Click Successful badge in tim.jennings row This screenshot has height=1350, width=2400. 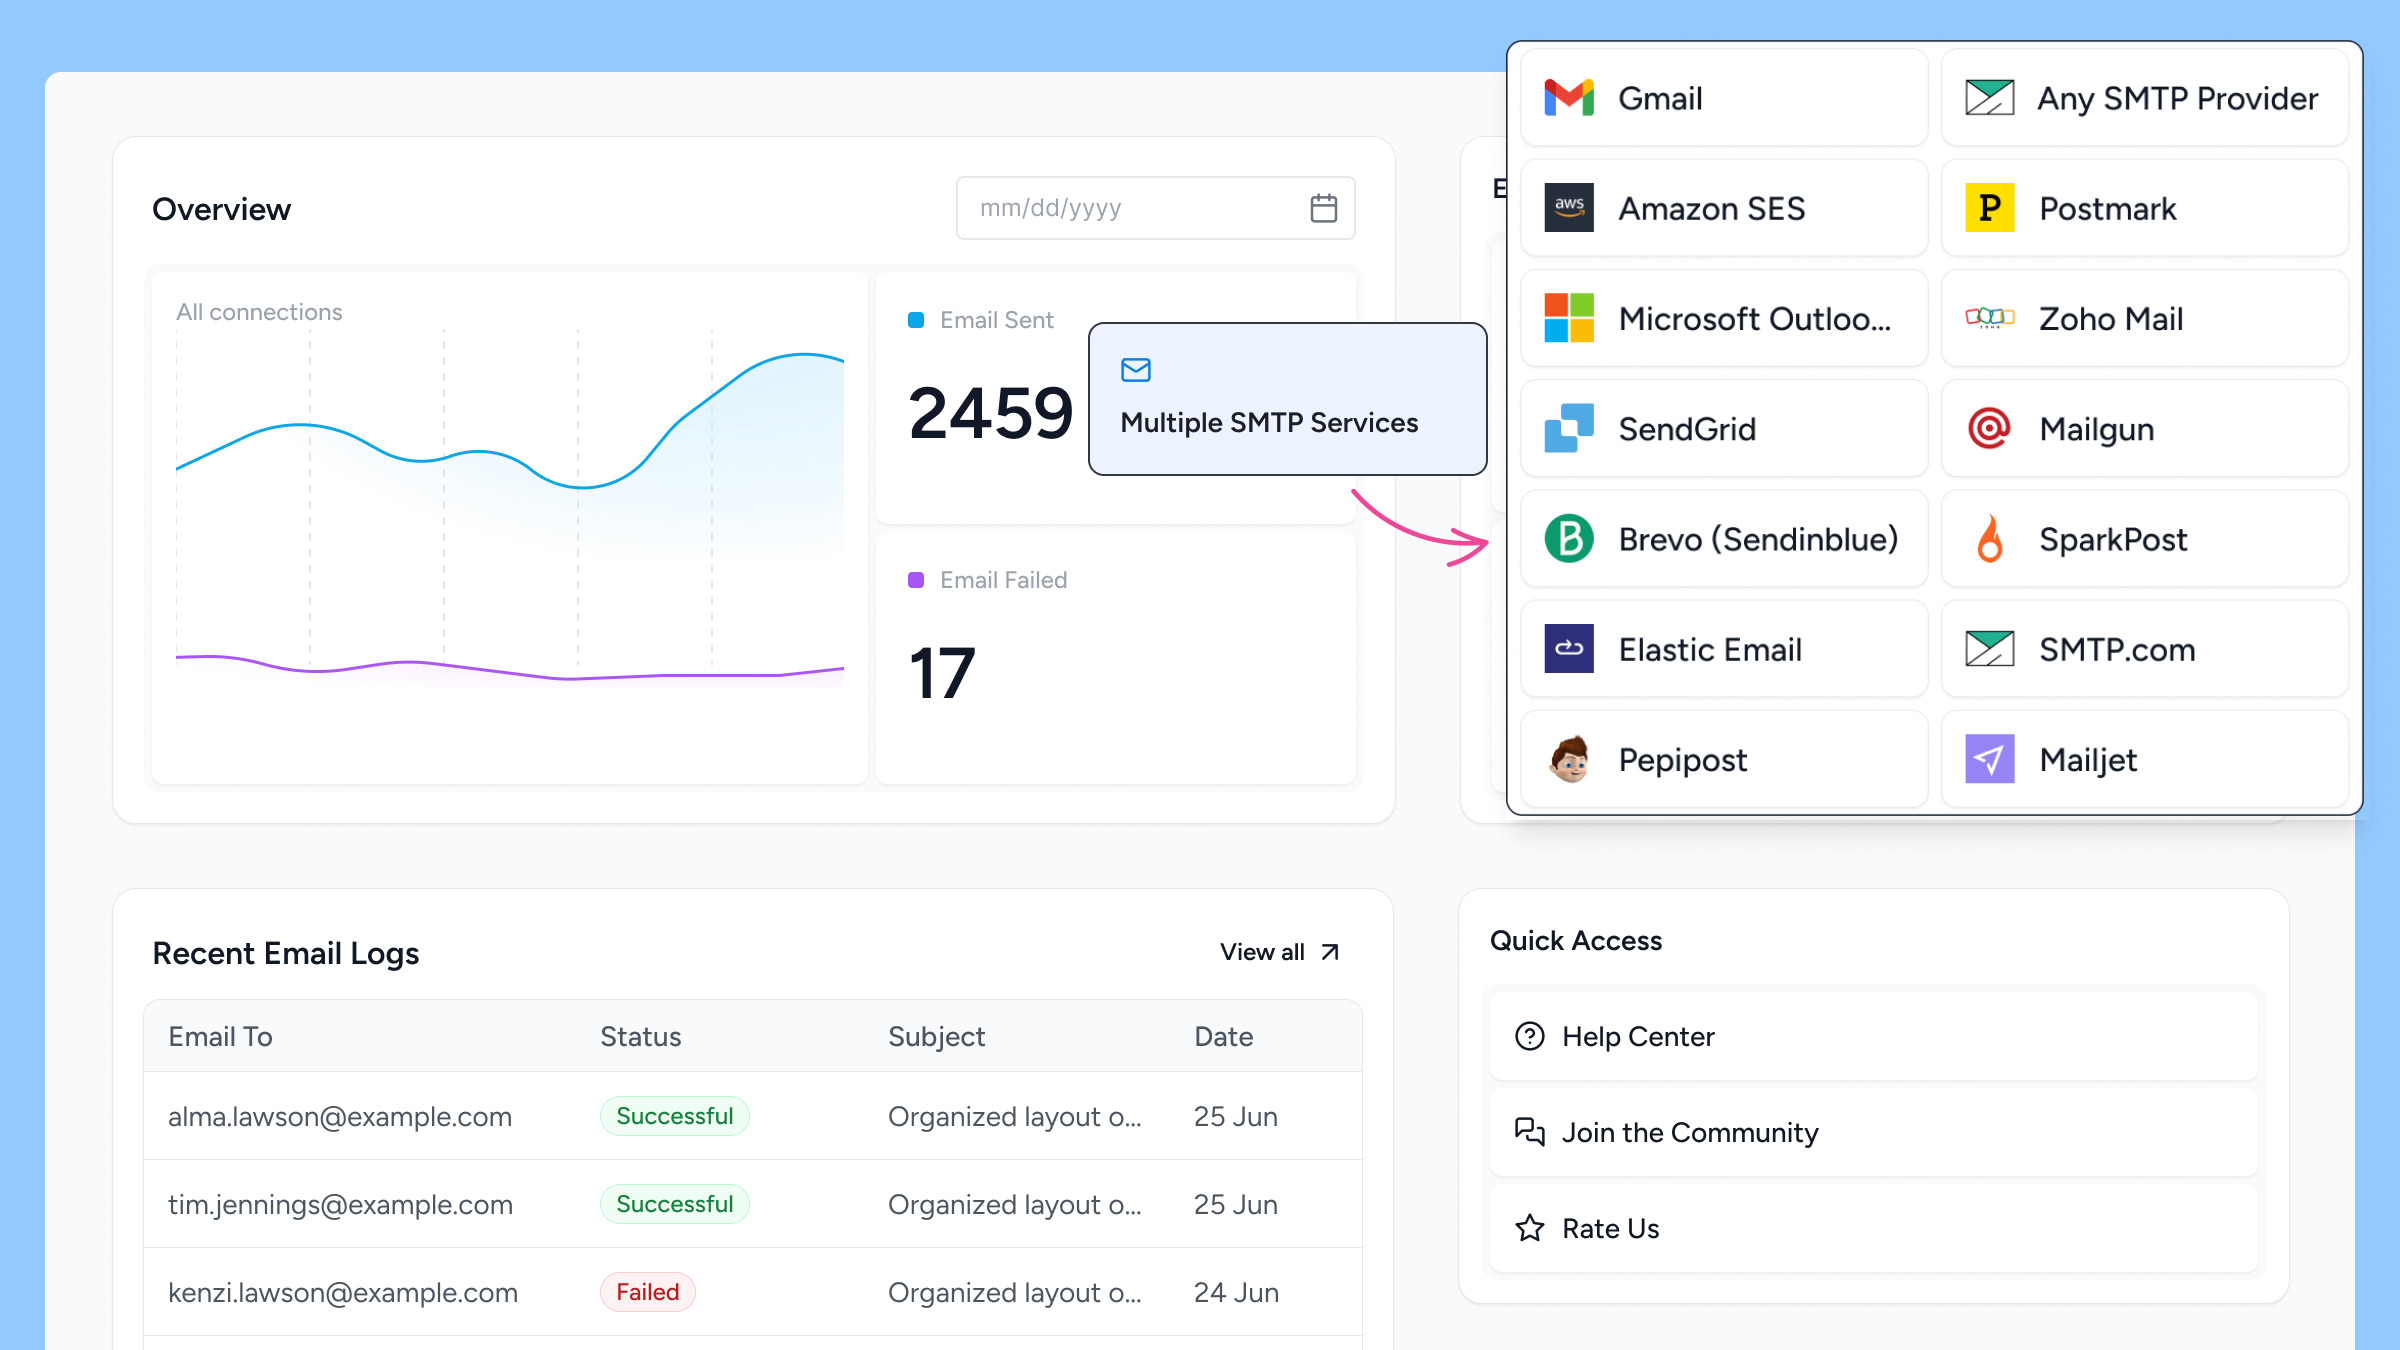click(675, 1204)
